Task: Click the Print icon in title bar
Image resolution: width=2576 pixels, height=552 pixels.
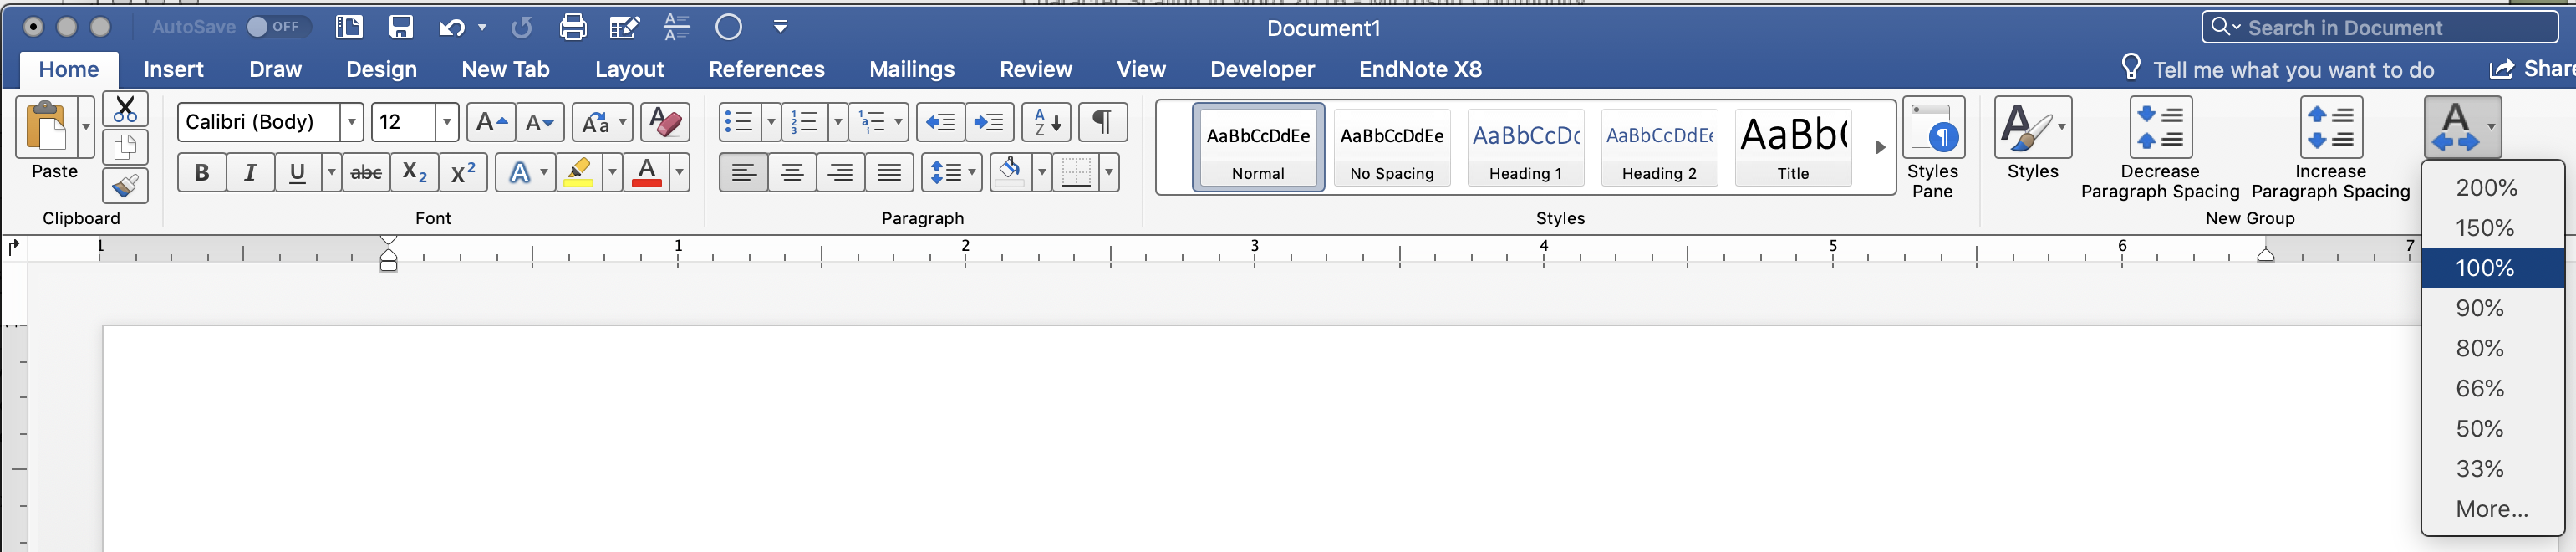Action: tap(573, 27)
